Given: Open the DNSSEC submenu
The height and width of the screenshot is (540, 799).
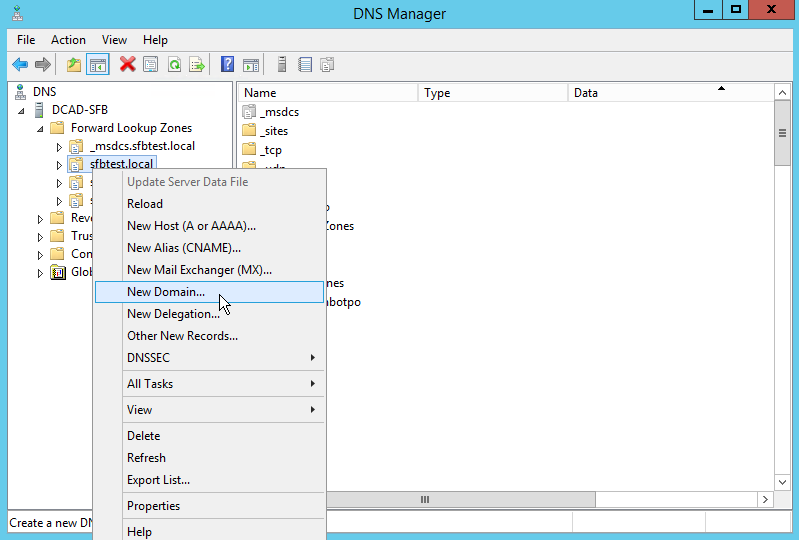Looking at the screenshot, I should click(x=209, y=358).
